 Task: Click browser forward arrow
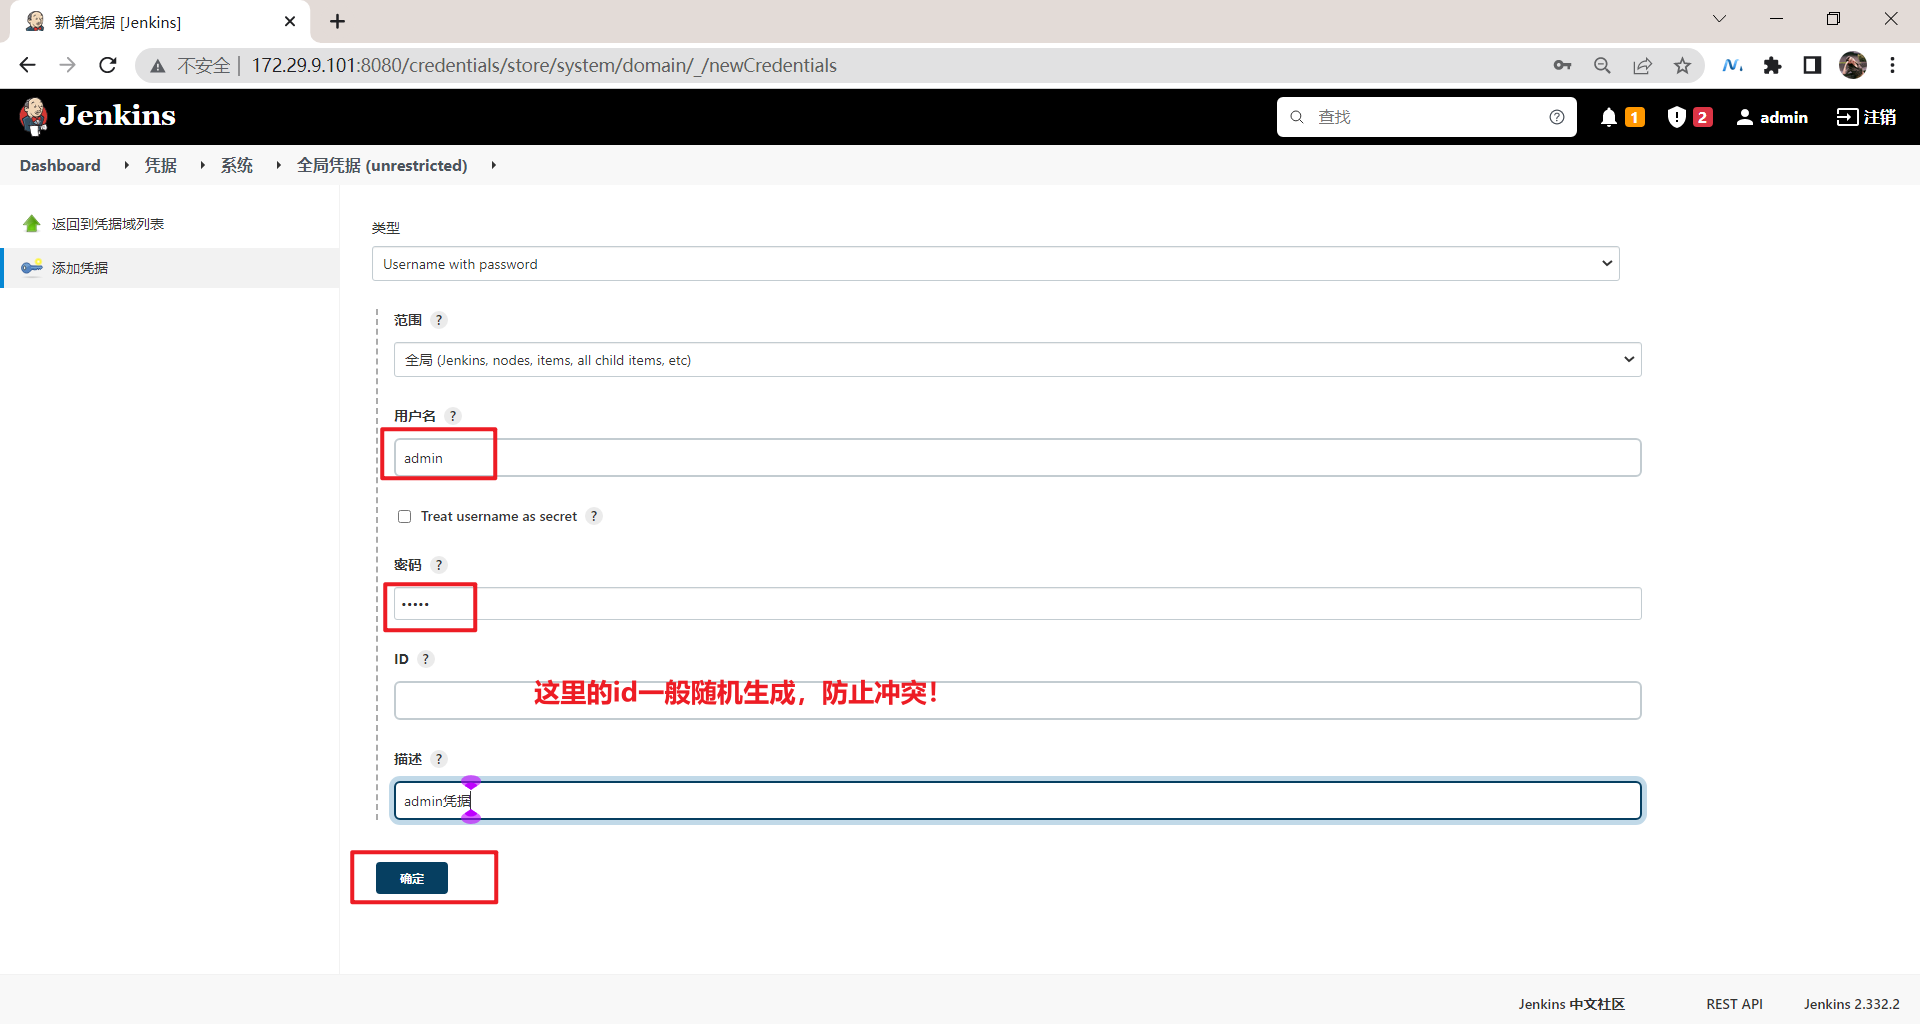[x=67, y=65]
